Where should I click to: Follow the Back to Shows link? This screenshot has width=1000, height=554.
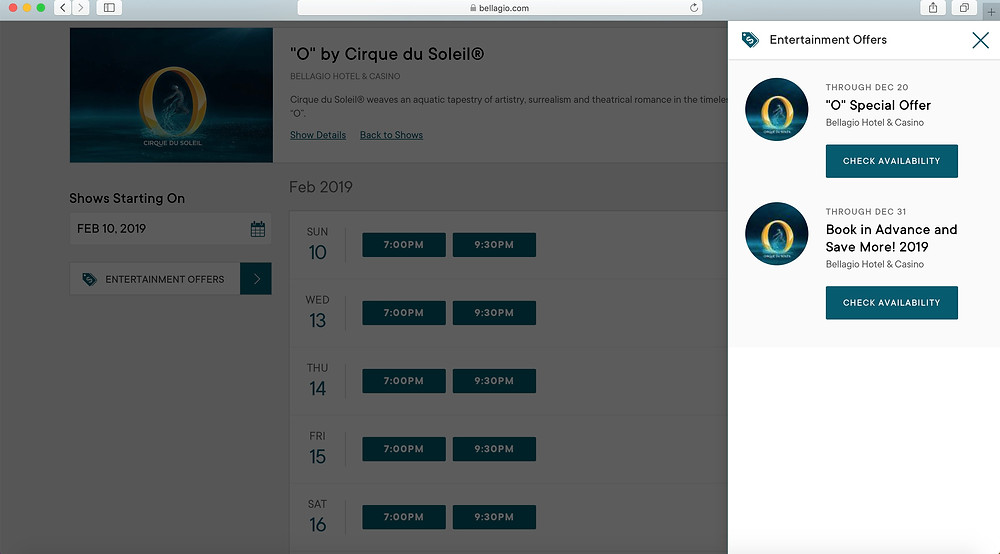point(391,135)
